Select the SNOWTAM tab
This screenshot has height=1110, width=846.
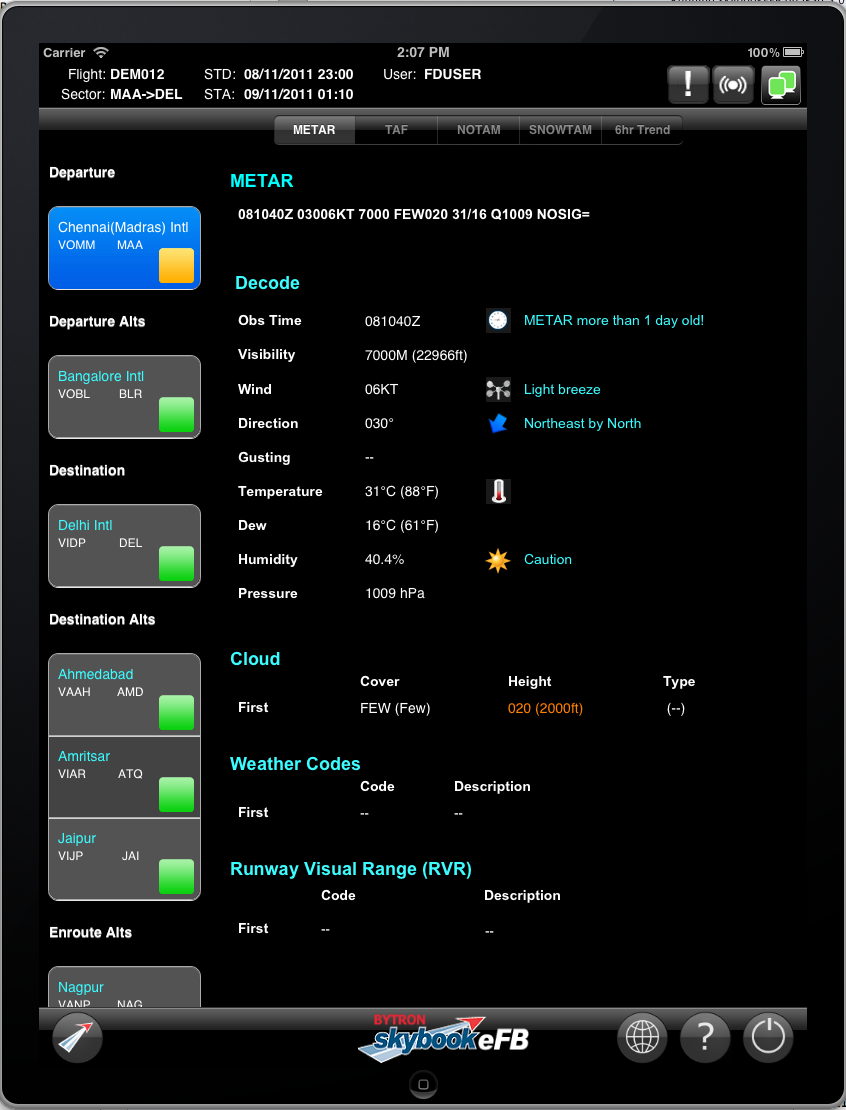[560, 130]
